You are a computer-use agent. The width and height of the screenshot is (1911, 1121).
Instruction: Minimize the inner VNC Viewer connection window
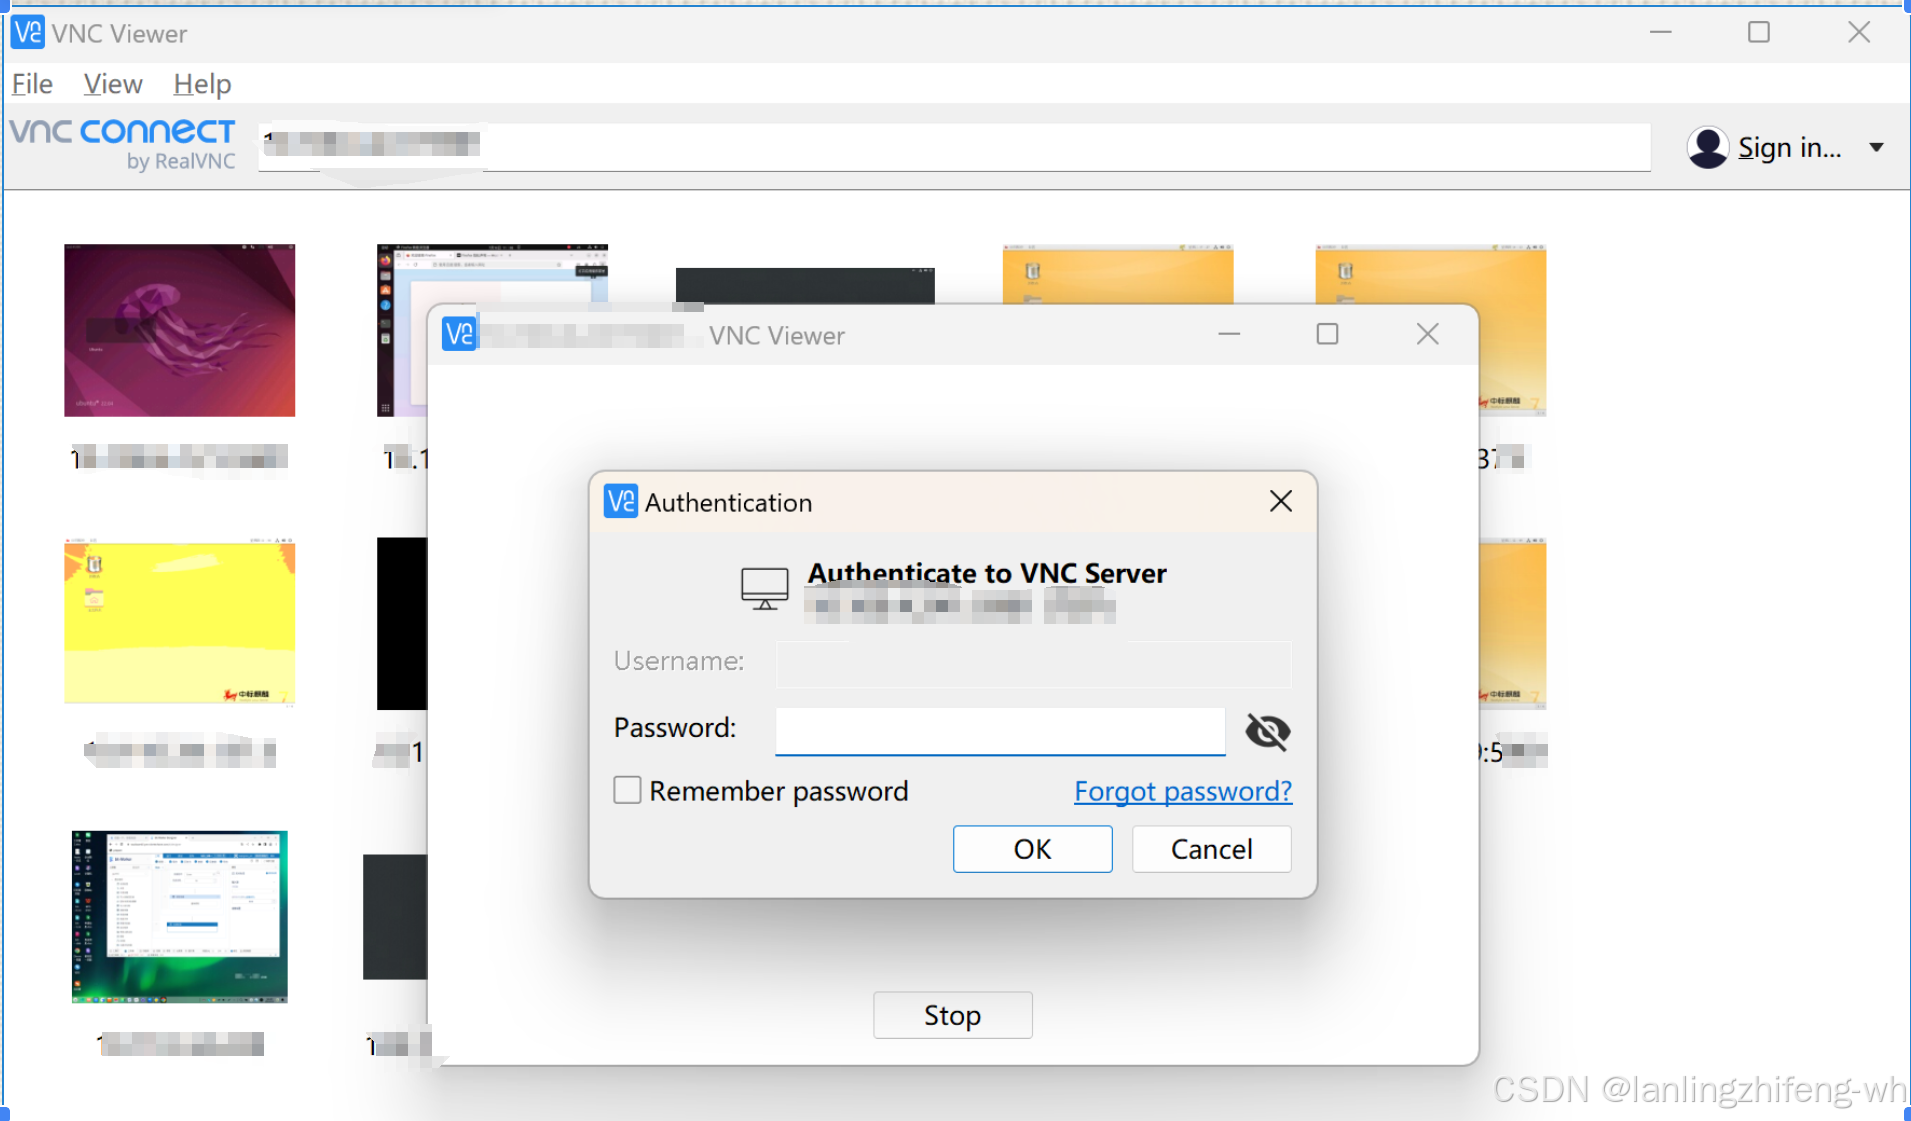(x=1229, y=334)
